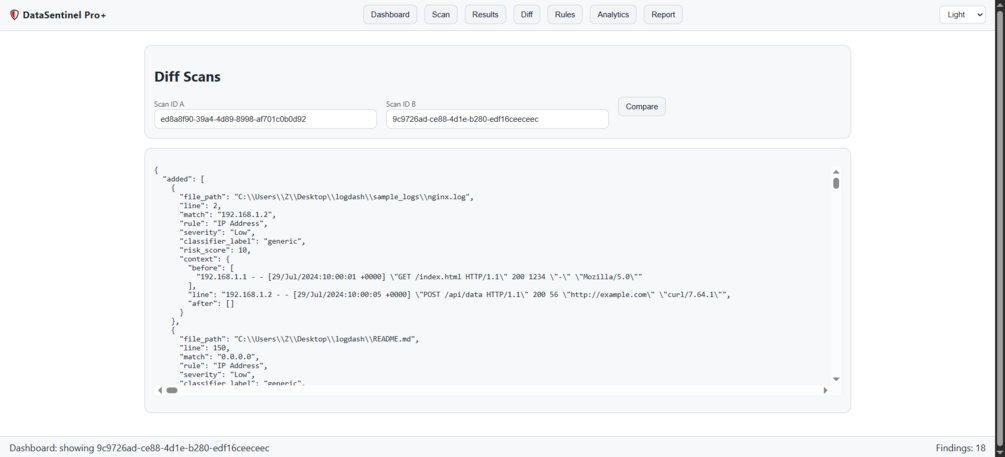
Task: Open the Report page
Action: pyautogui.click(x=663, y=15)
